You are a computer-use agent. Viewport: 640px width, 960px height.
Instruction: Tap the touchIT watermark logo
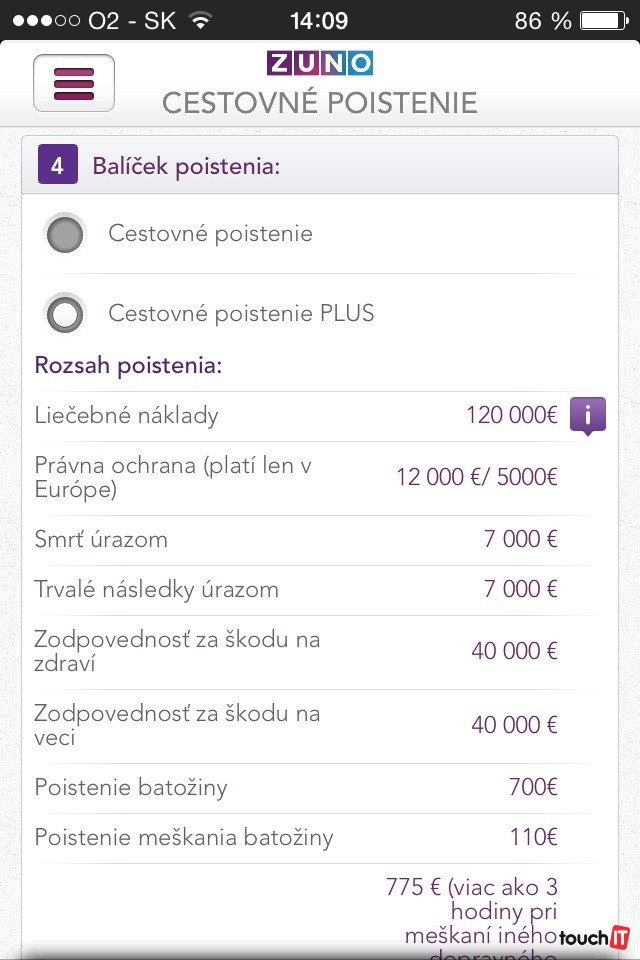[594, 938]
